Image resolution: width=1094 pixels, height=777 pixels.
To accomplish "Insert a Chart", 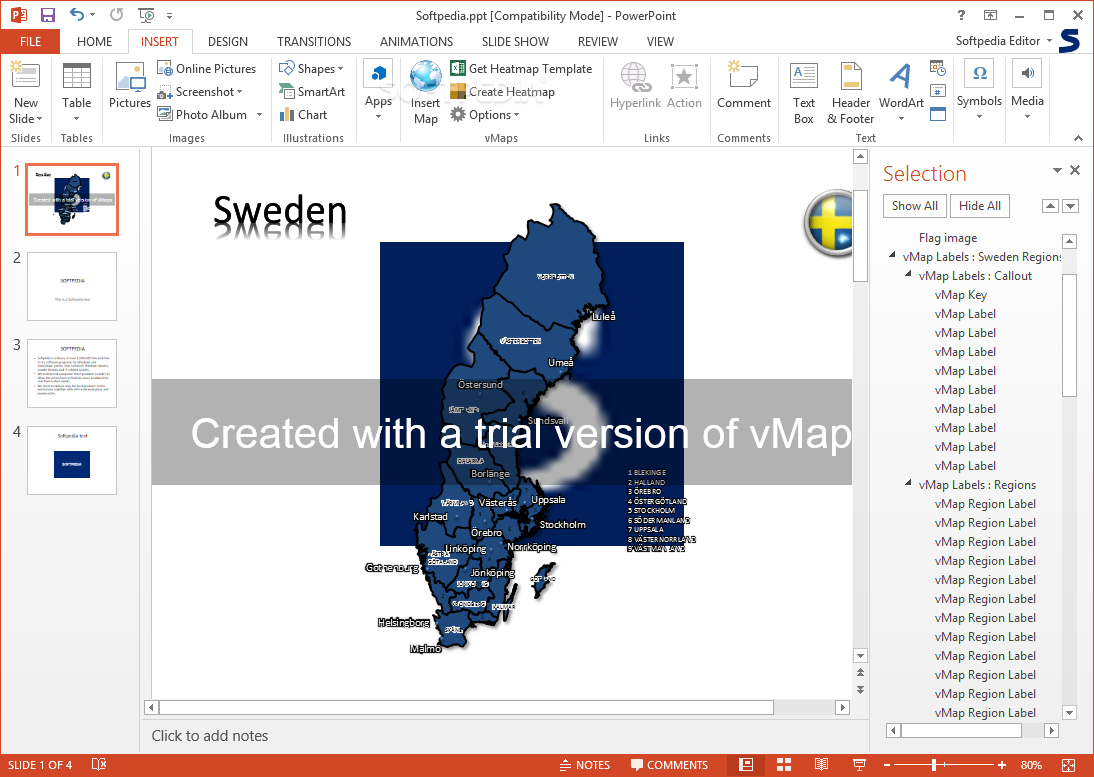I will [x=303, y=114].
